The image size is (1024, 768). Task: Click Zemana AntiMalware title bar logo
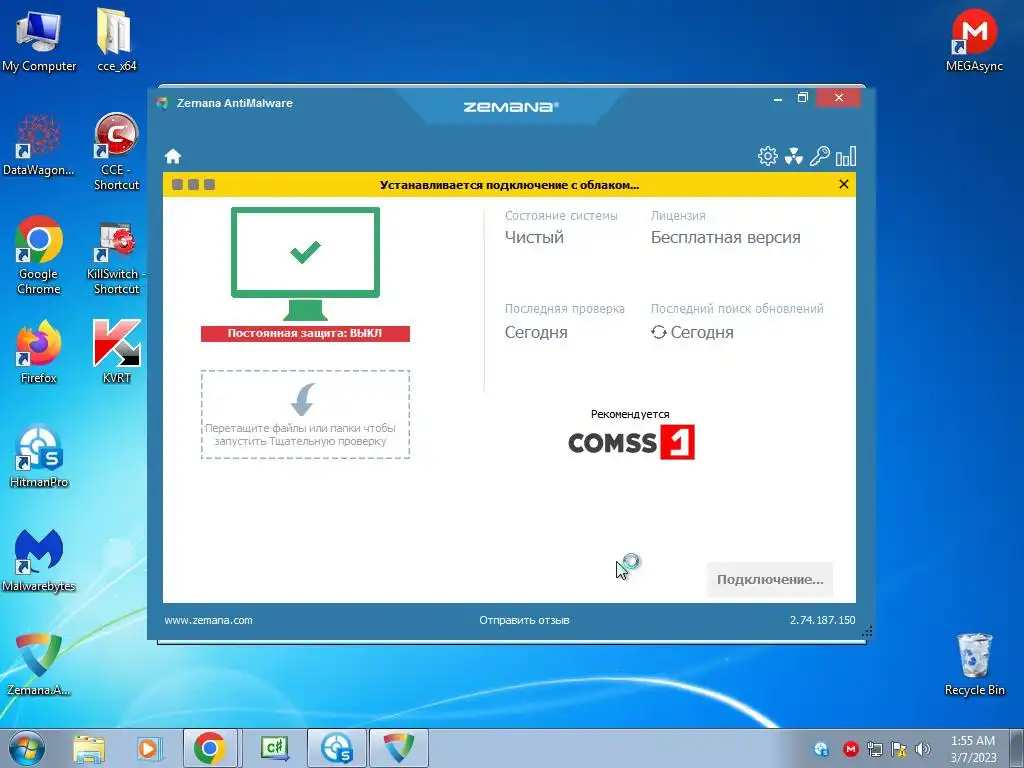click(162, 103)
